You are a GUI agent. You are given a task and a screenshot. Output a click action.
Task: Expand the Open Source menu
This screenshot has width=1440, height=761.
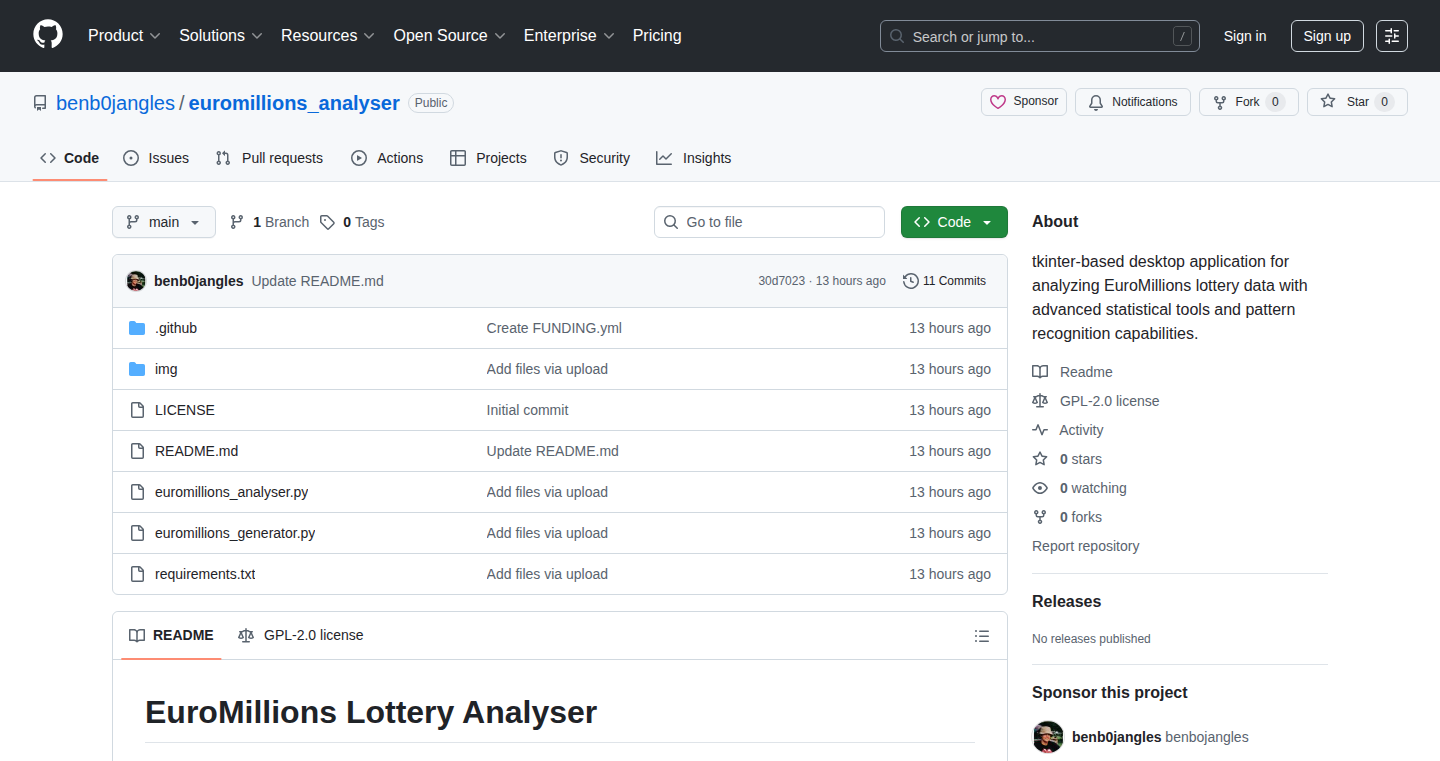[x=450, y=36]
